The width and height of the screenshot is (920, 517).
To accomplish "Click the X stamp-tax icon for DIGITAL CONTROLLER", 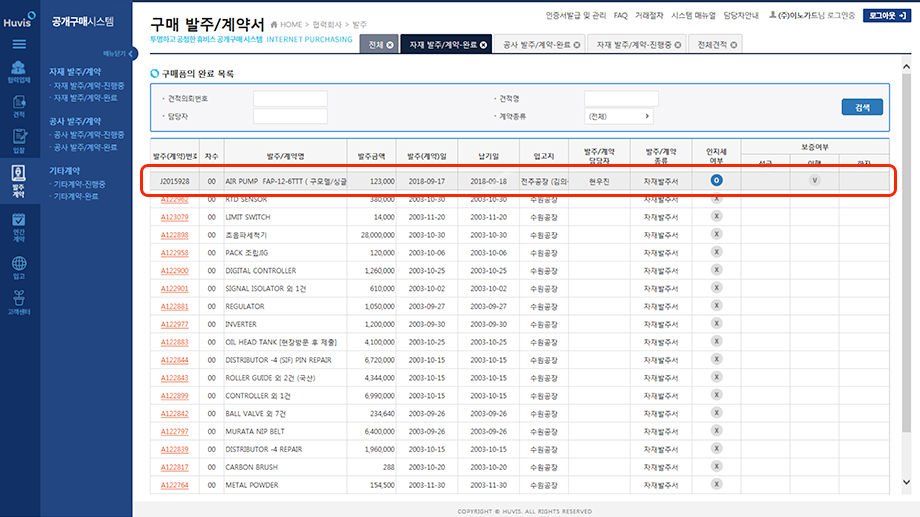I will point(716,270).
